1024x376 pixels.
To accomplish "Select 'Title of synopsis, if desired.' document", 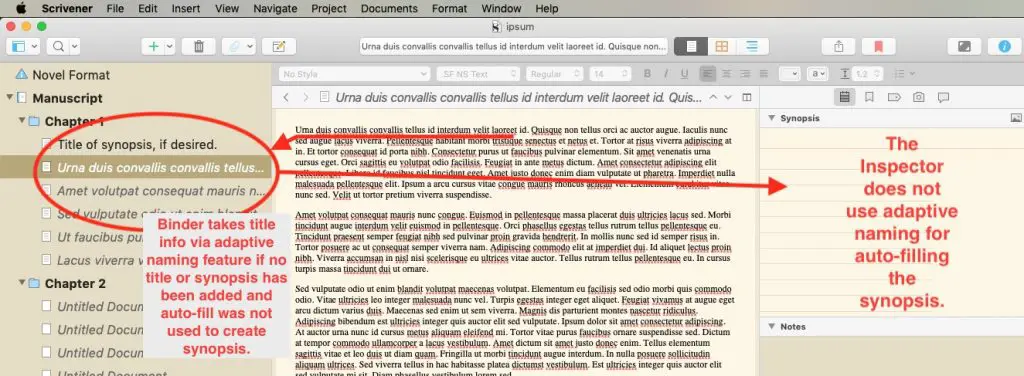I will pyautogui.click(x=137, y=144).
